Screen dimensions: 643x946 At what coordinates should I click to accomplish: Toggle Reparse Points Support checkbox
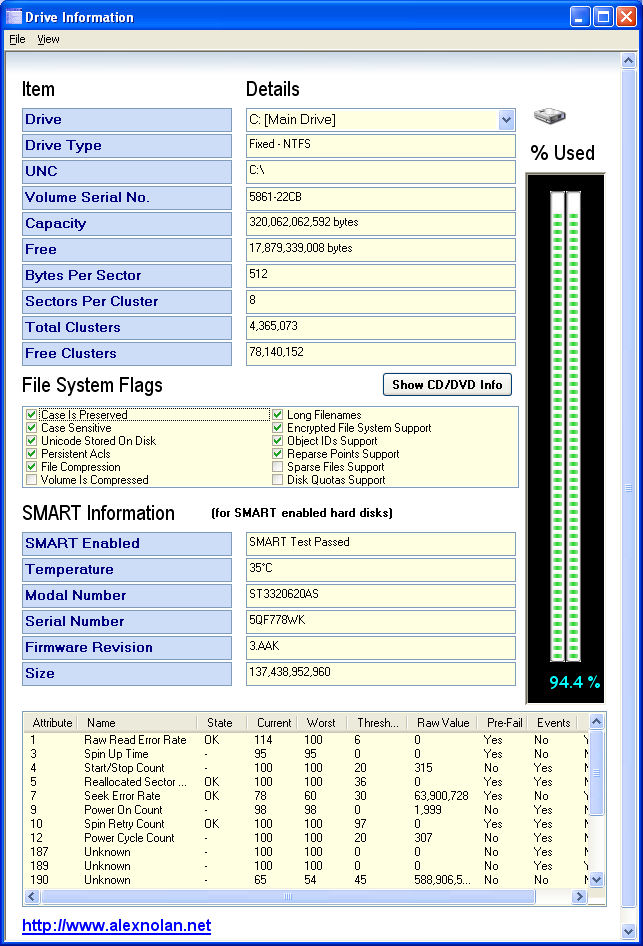(277, 454)
